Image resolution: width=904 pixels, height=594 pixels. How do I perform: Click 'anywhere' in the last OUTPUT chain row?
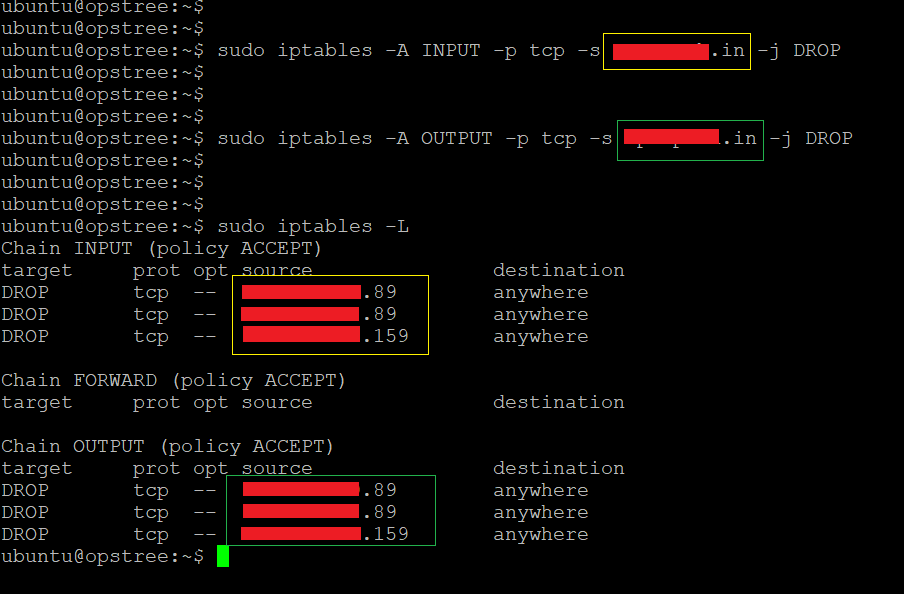(540, 534)
